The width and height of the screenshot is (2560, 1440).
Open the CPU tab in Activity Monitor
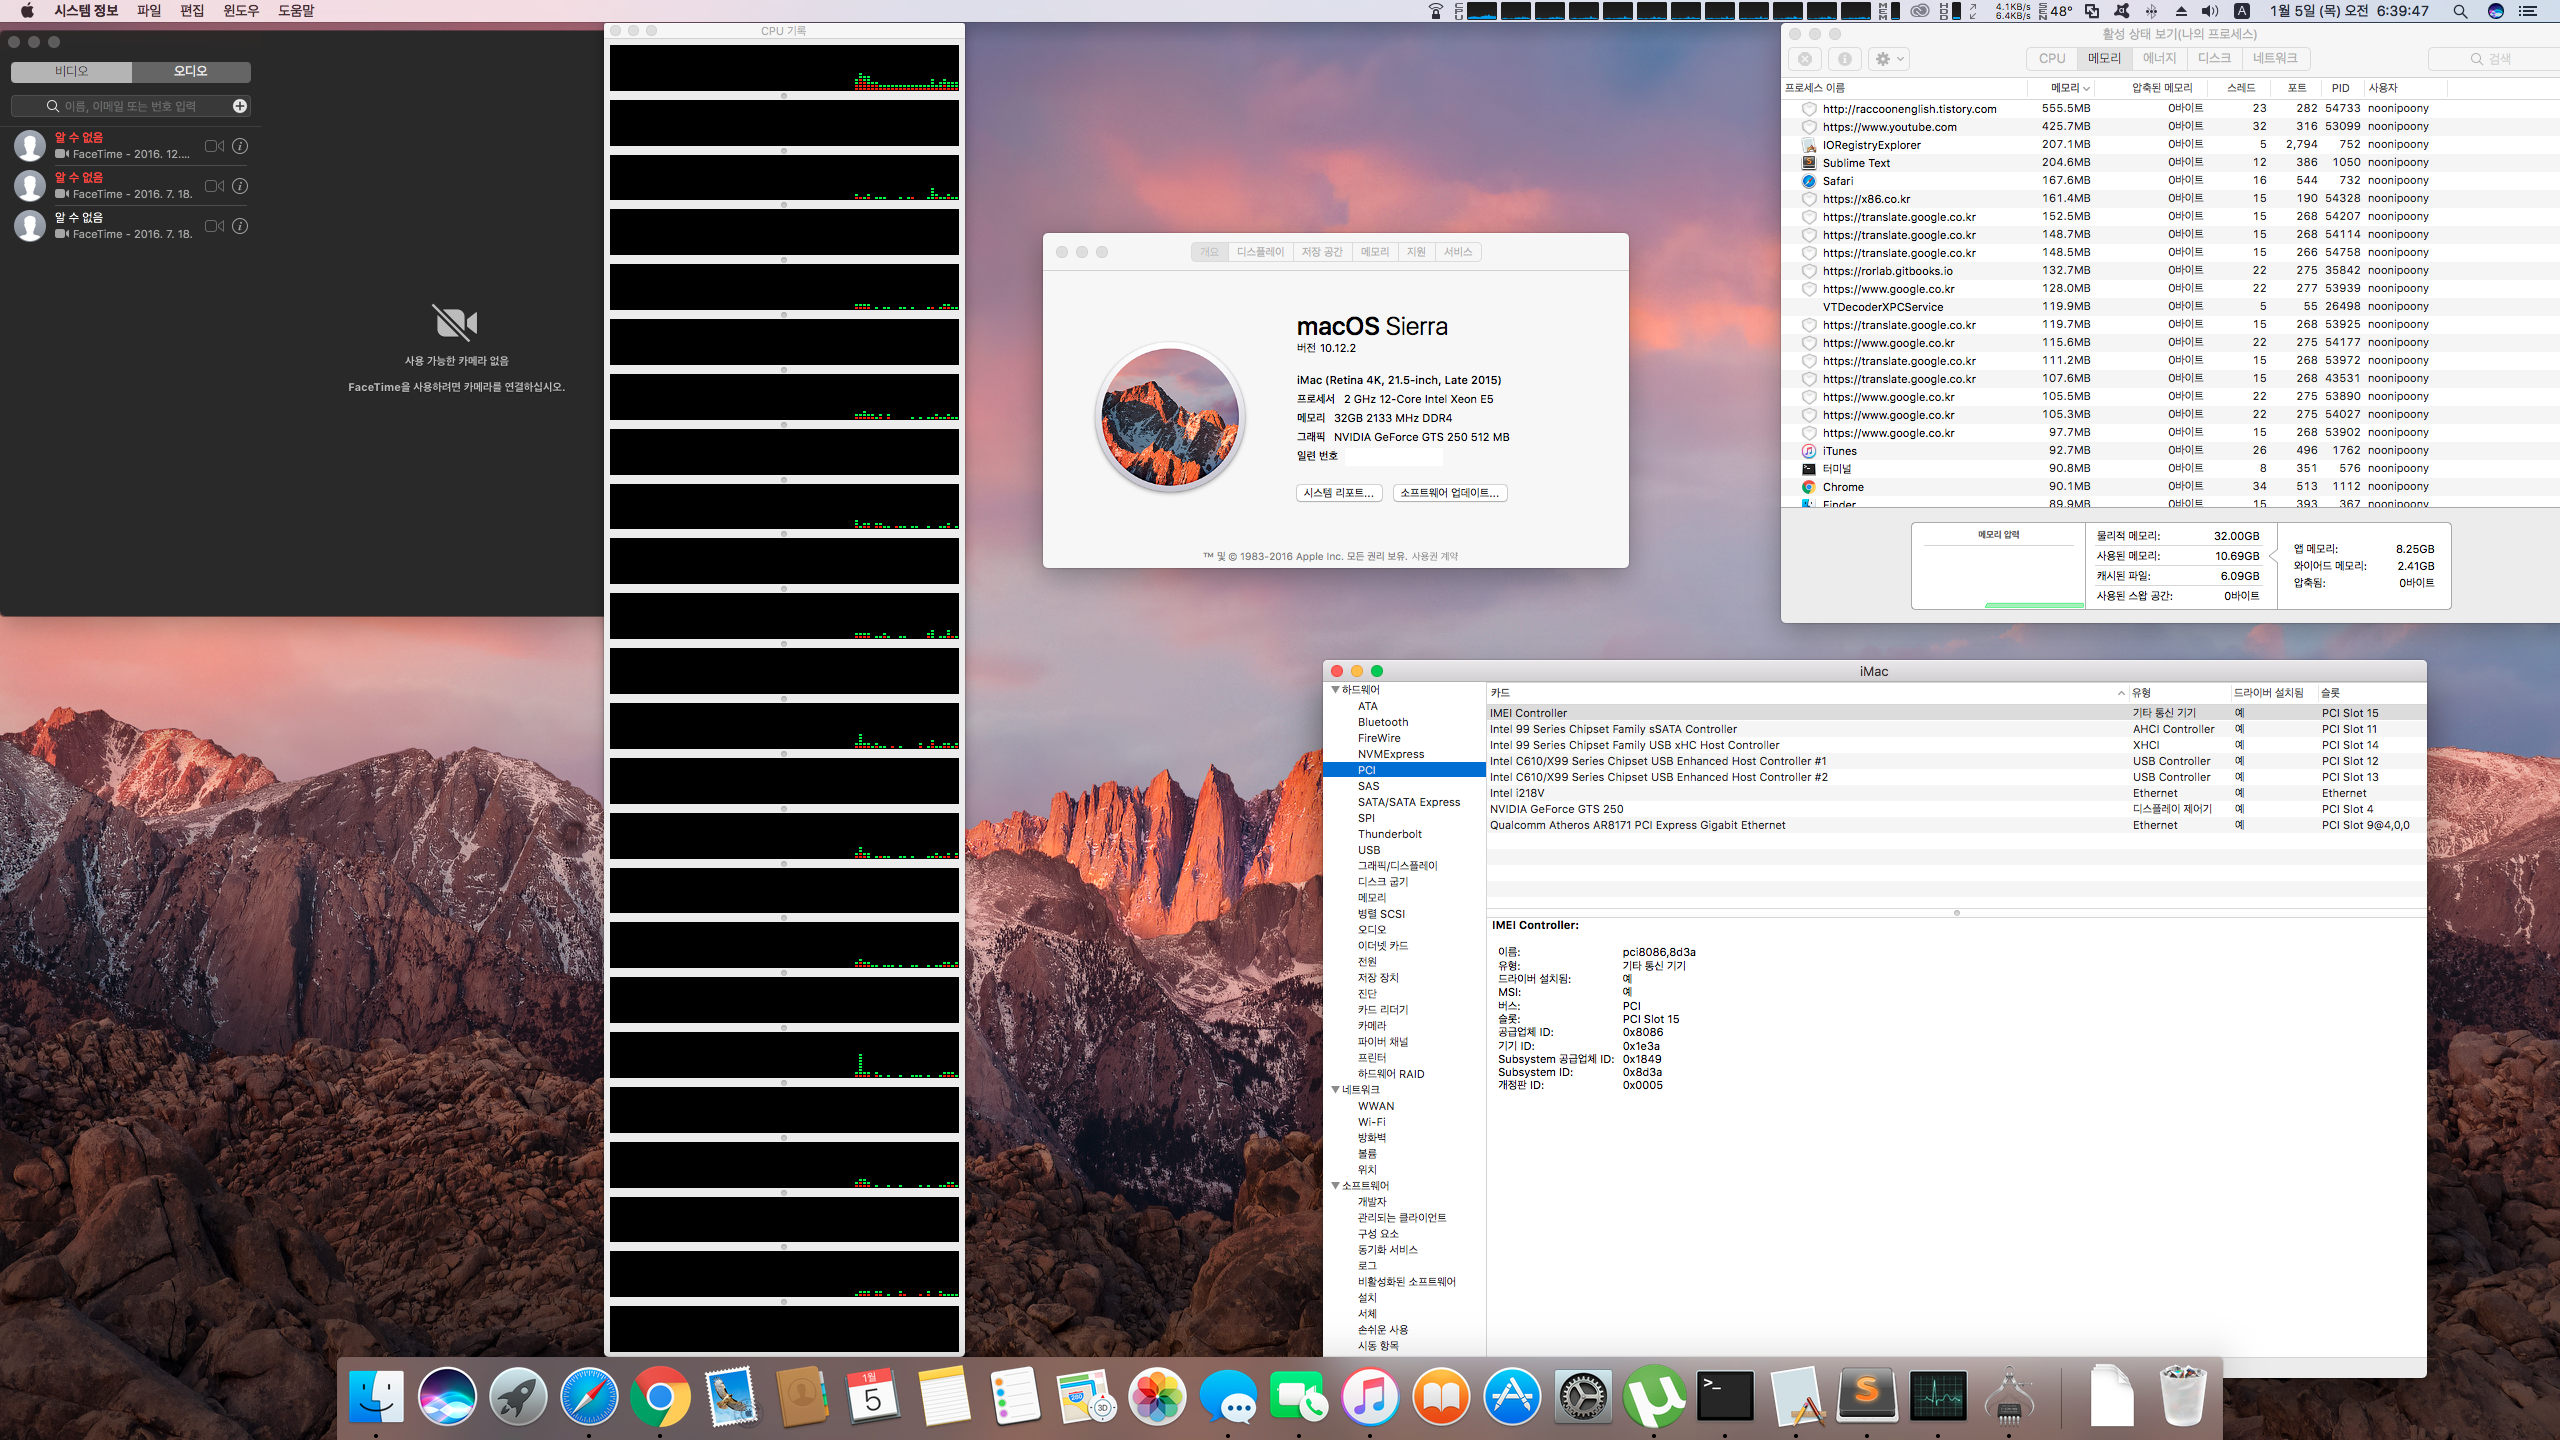(x=2052, y=59)
